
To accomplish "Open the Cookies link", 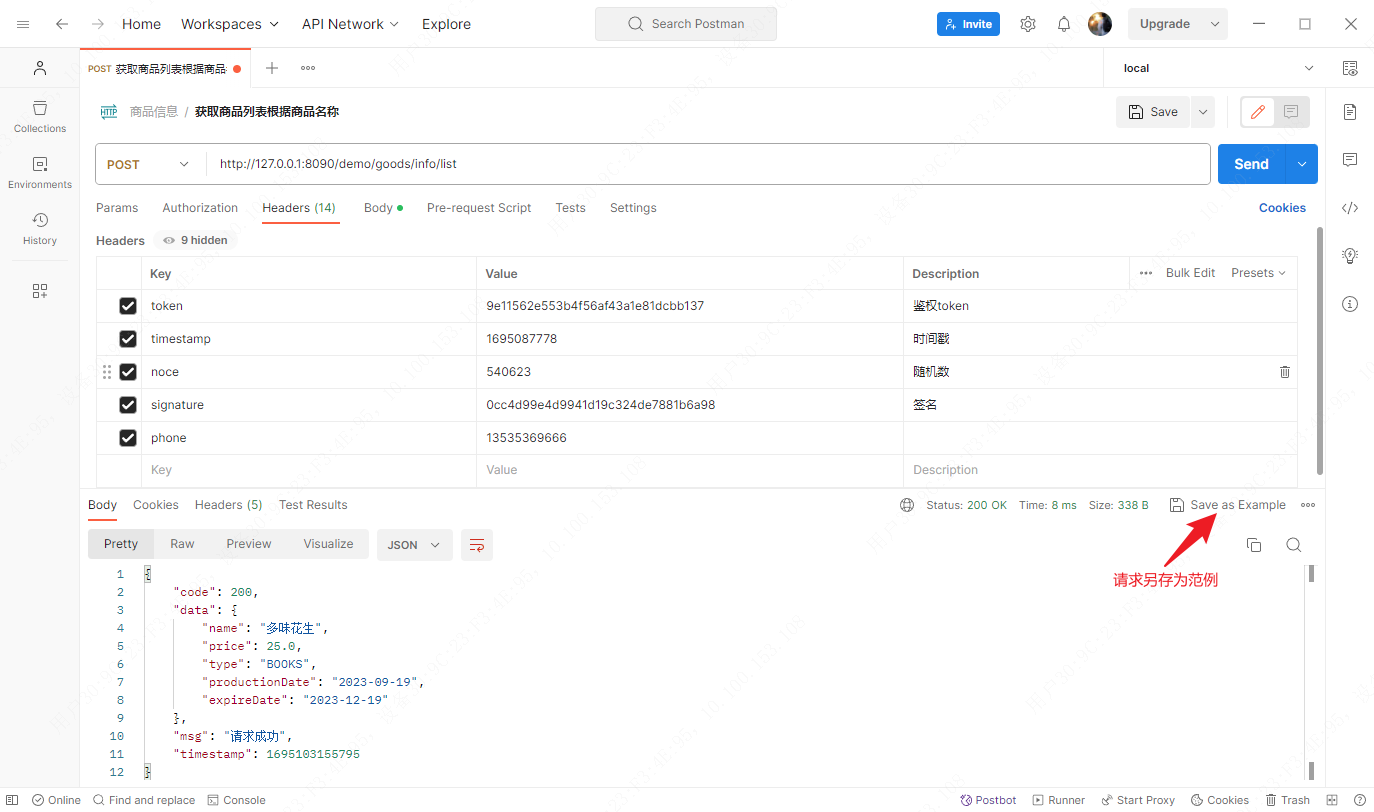I will (1282, 208).
